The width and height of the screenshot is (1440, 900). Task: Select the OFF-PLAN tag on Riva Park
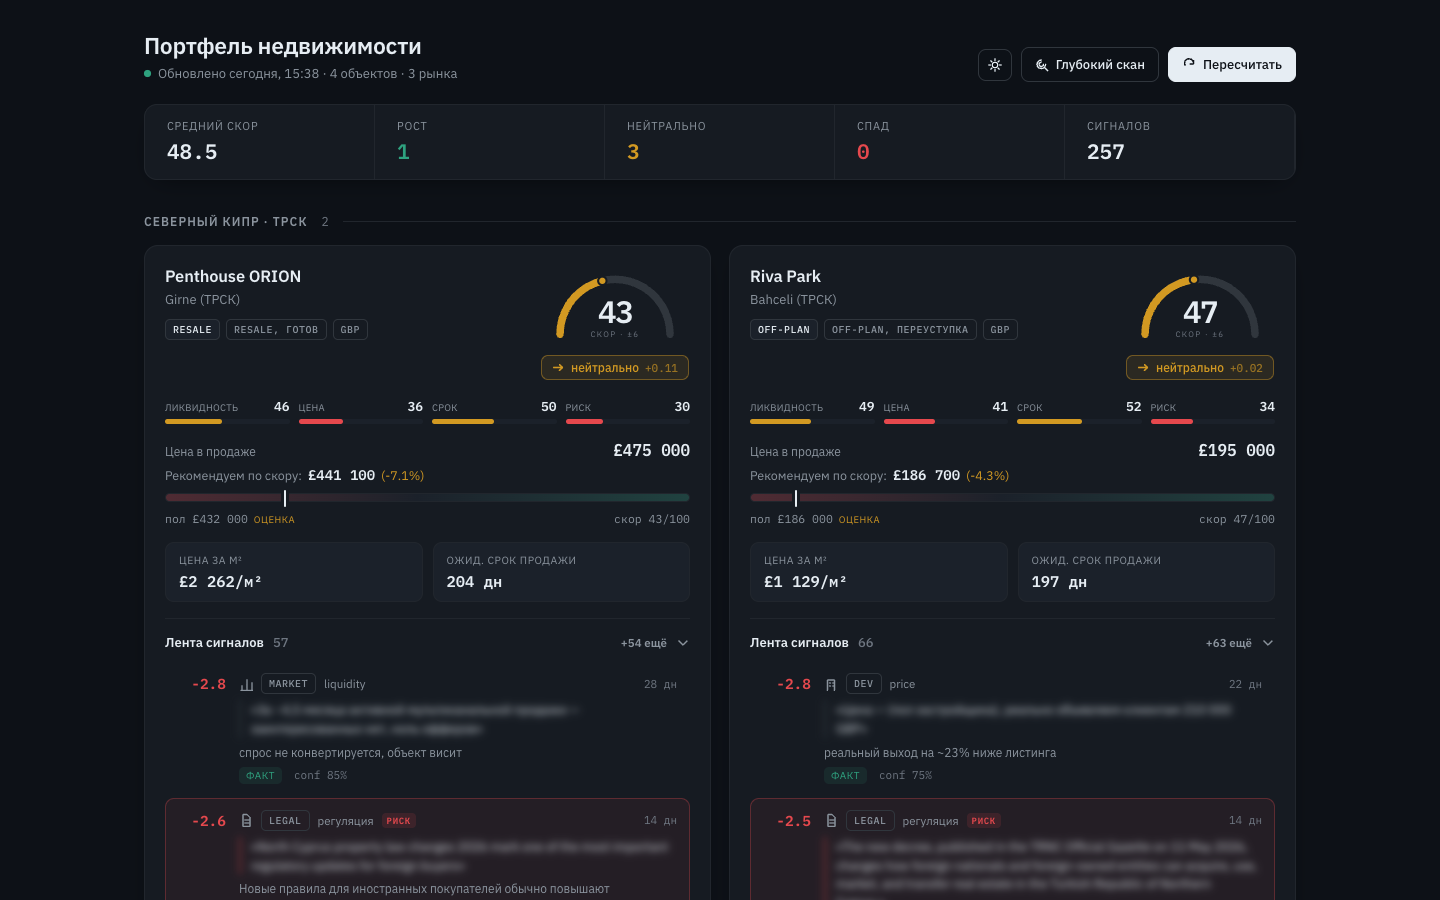pyautogui.click(x=784, y=330)
